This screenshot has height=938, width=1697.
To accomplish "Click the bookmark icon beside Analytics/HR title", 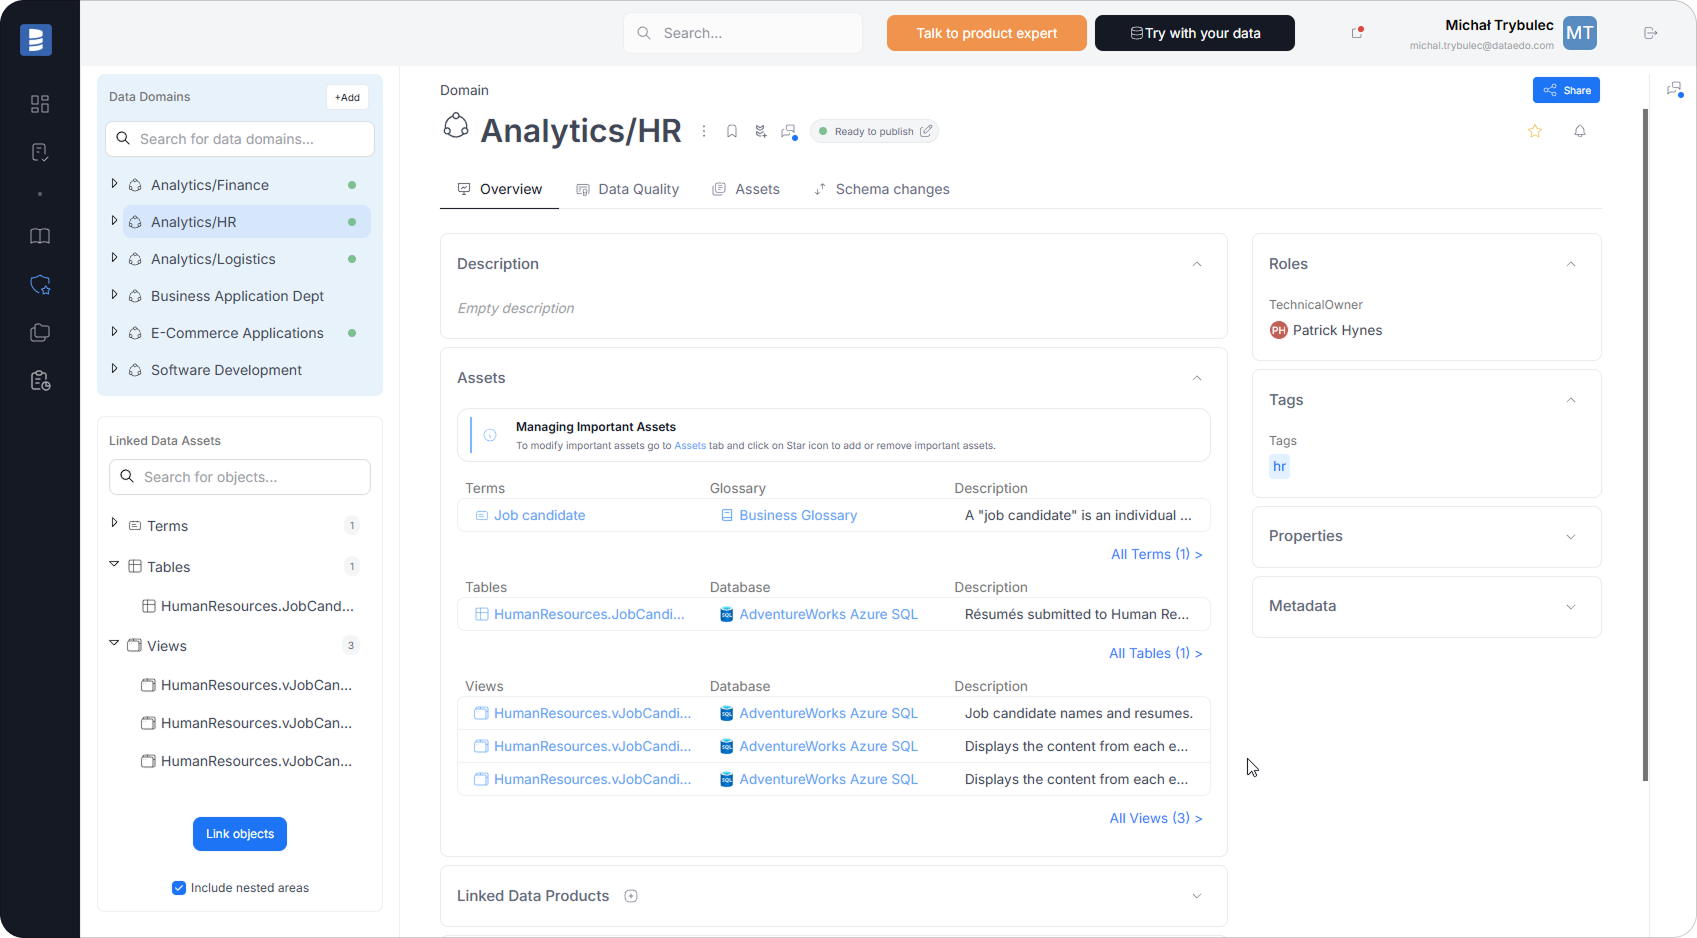I will 732,131.
